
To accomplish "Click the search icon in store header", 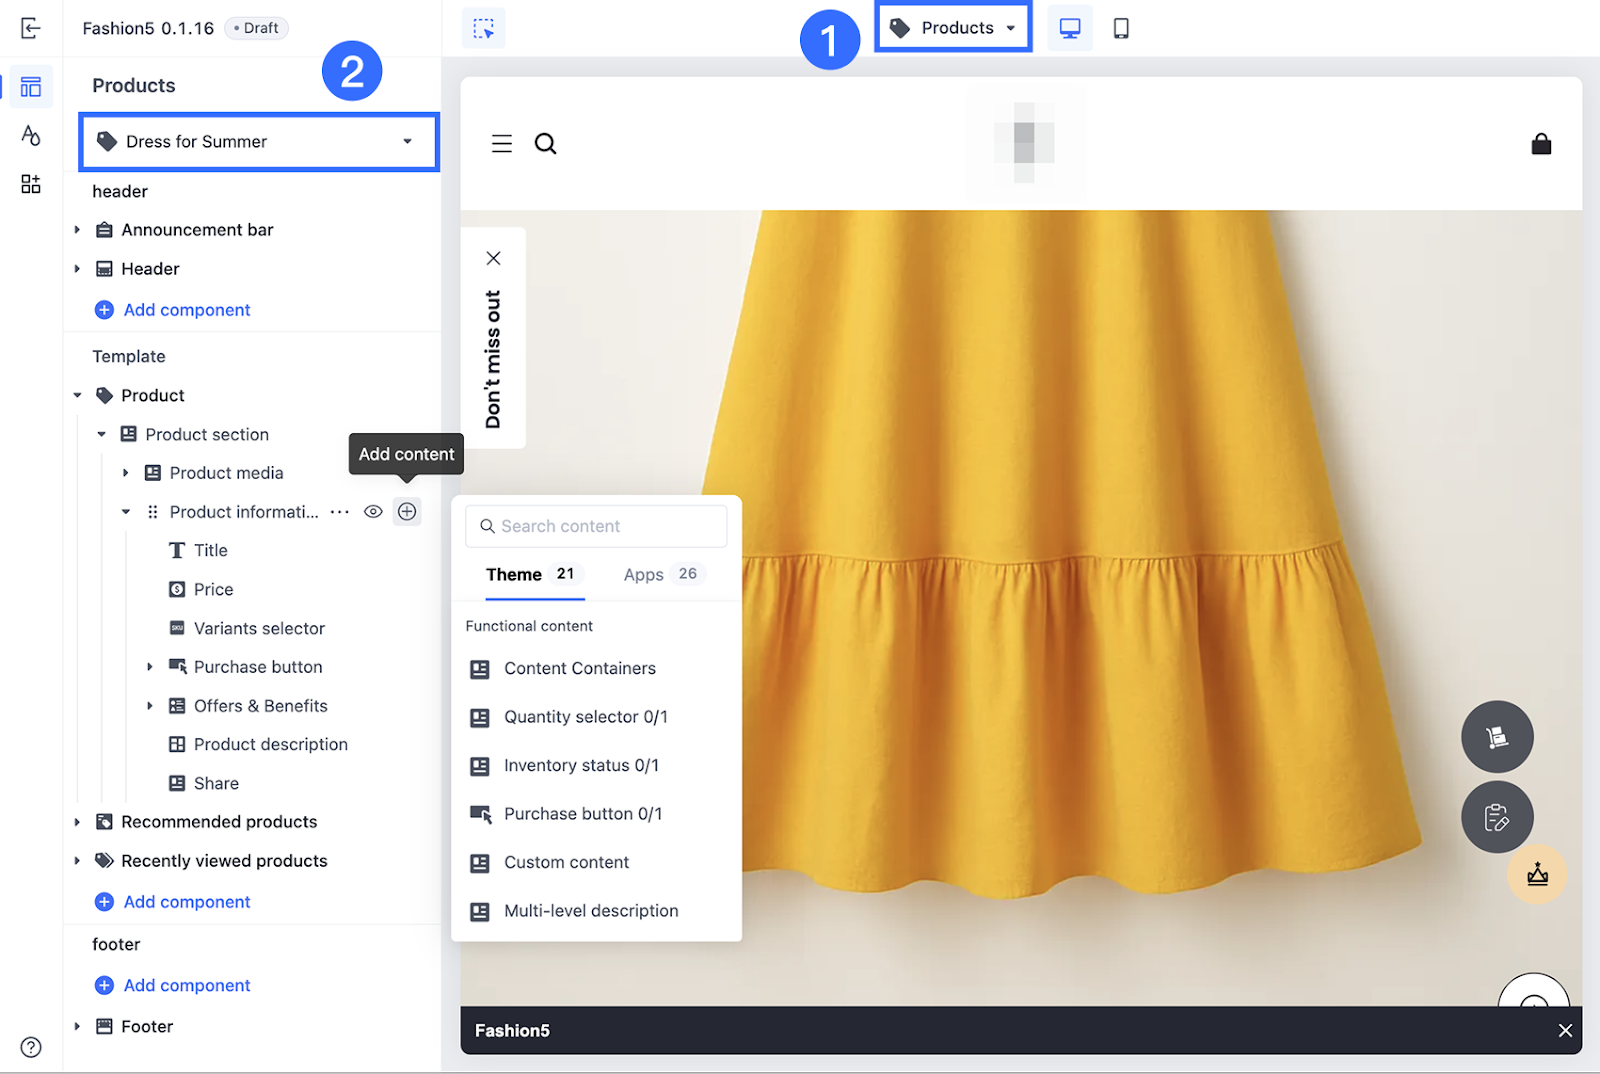I will coord(545,144).
